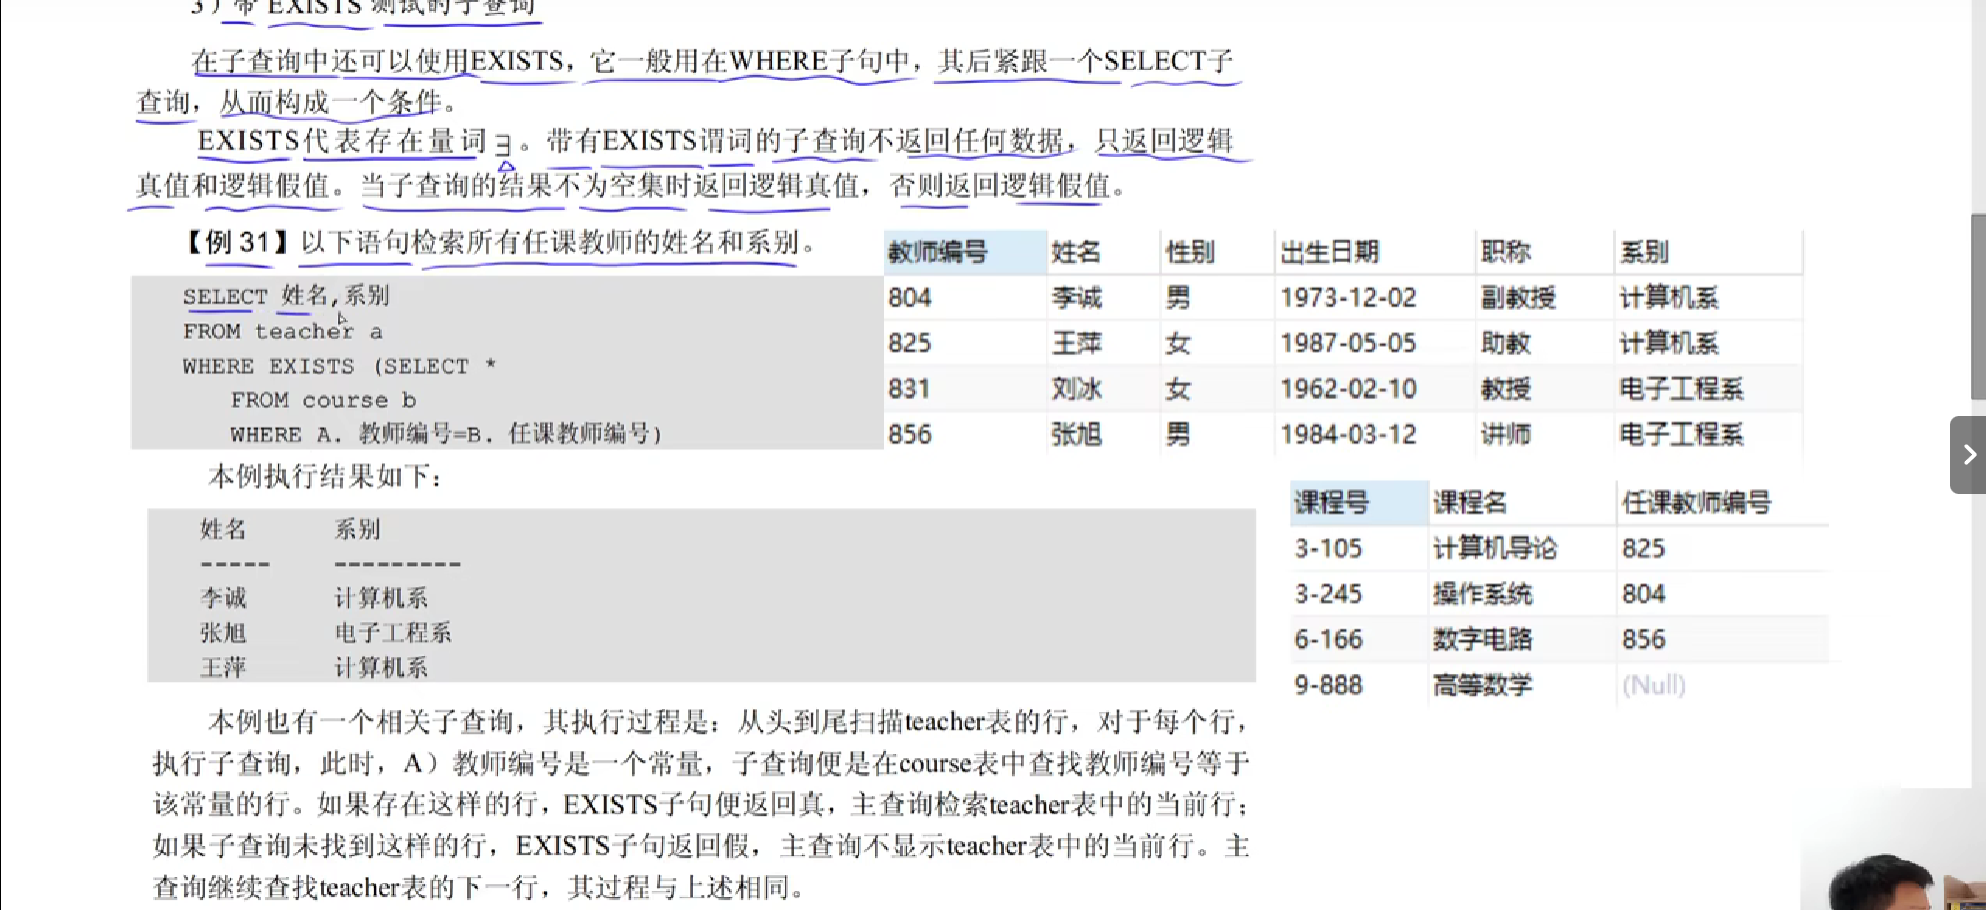Click the 副教授 title cell

point(1518,298)
